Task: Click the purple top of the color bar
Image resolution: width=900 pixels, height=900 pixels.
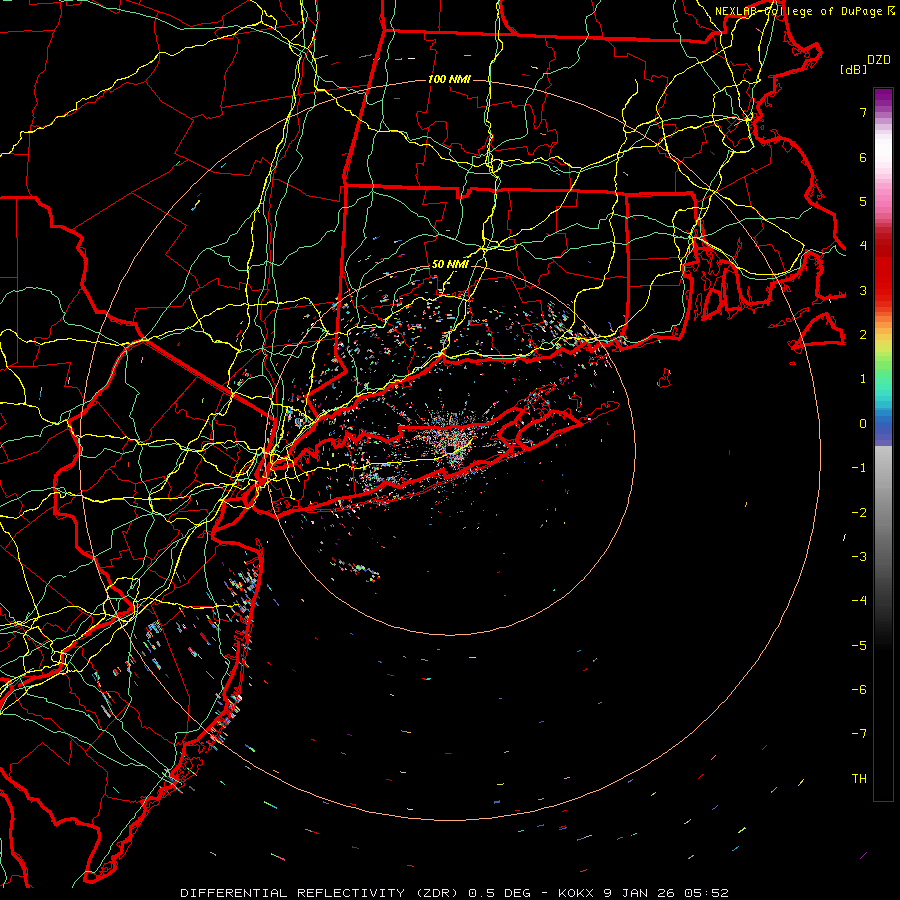Action: (x=883, y=98)
